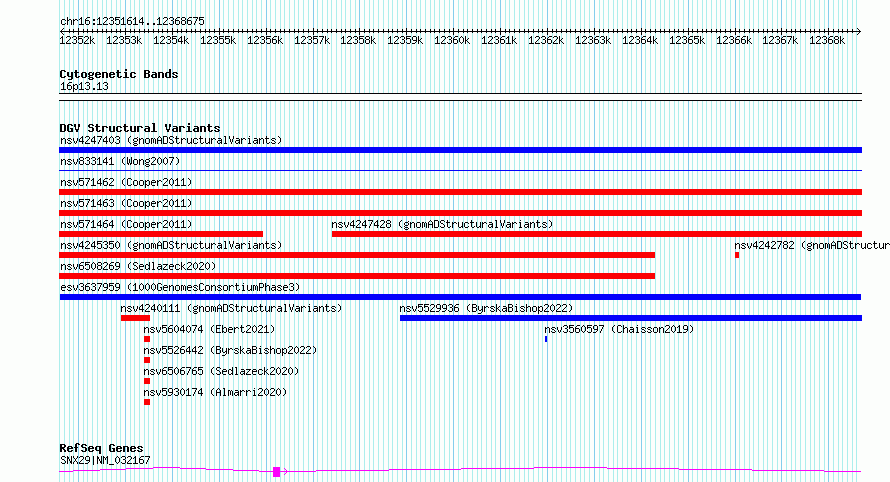Click the 12364k ruler tick label
890x482 pixels.
coord(640,40)
